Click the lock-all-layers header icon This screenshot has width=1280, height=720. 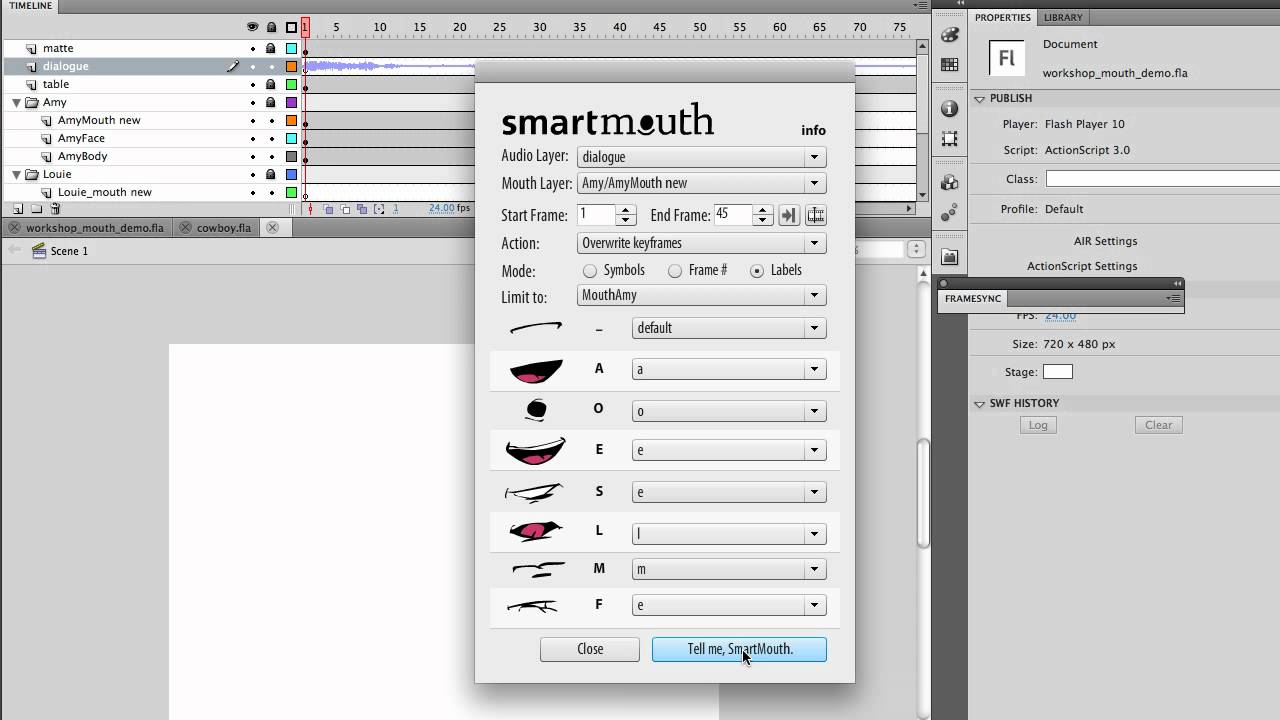pyautogui.click(x=271, y=27)
